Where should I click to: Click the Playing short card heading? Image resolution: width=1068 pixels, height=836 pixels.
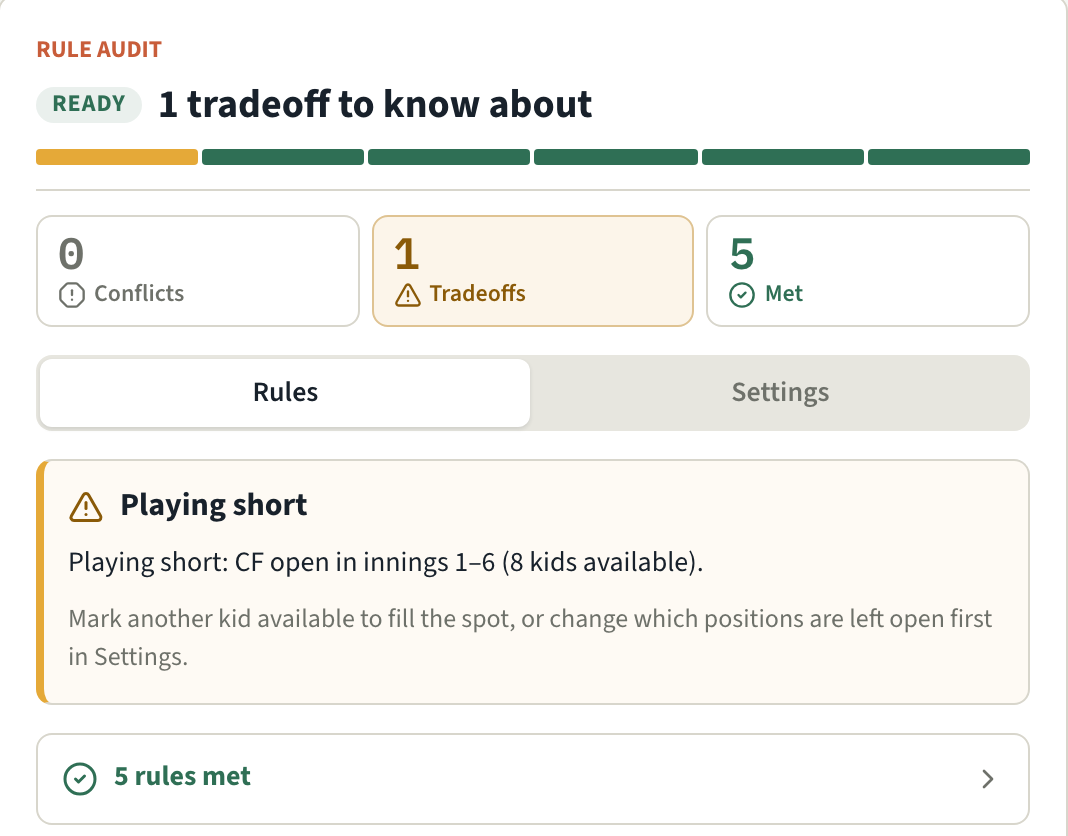(x=214, y=505)
